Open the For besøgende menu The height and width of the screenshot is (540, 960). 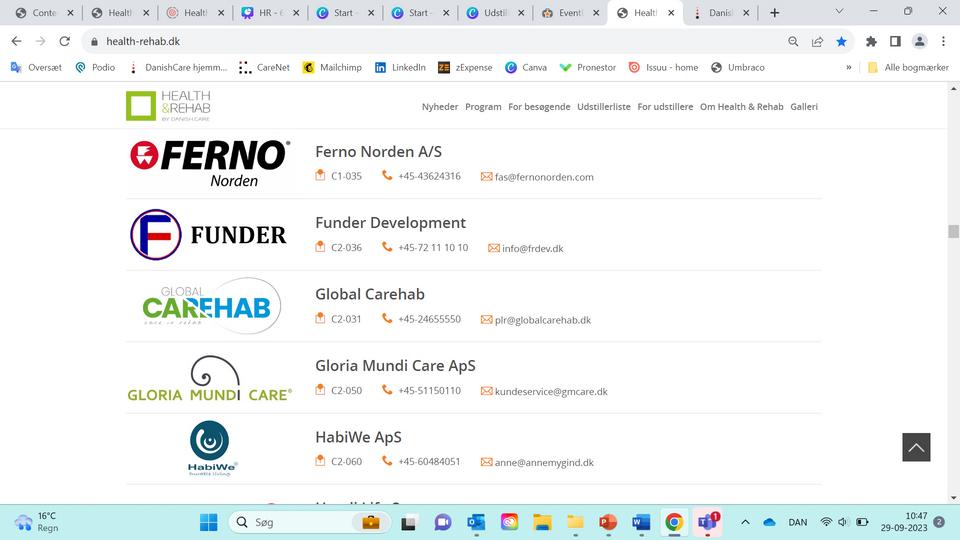[539, 107]
